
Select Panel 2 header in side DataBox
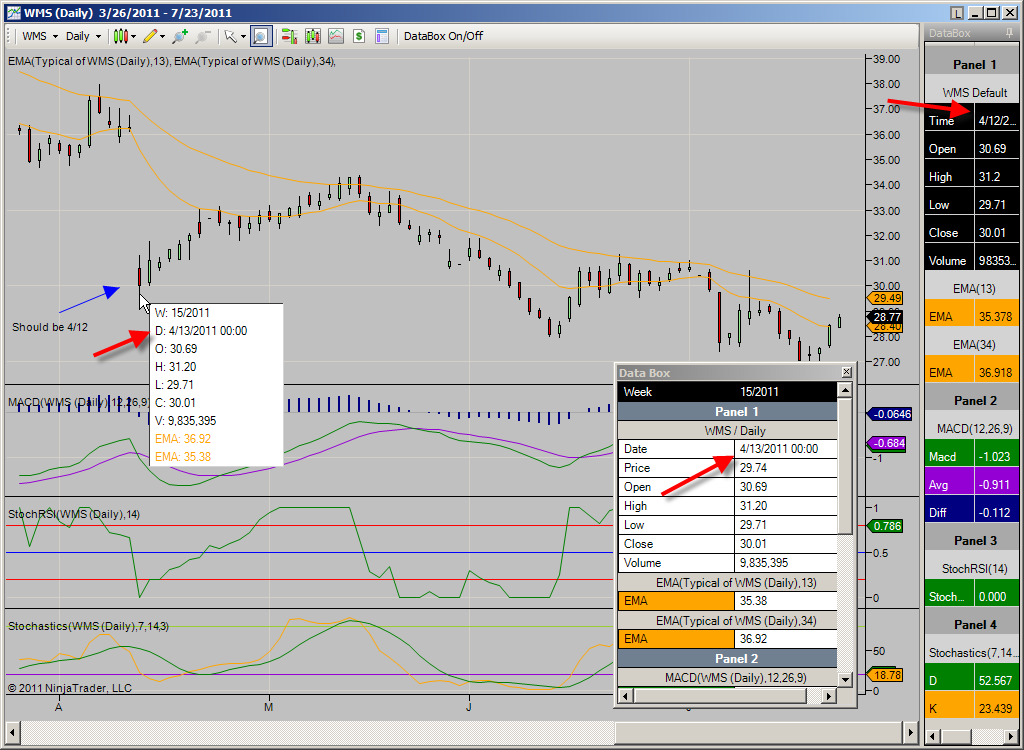coord(973,400)
